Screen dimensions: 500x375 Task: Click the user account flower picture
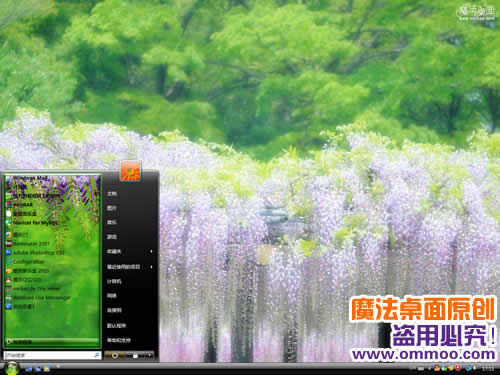(x=131, y=171)
